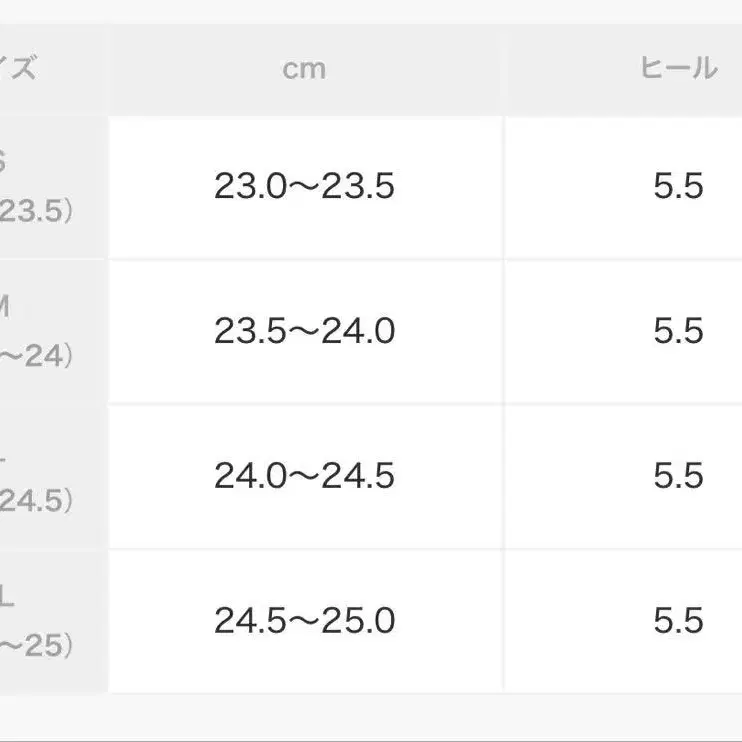The image size is (742, 742).
Task: Click the gray strip below the table
Action: click(371, 718)
